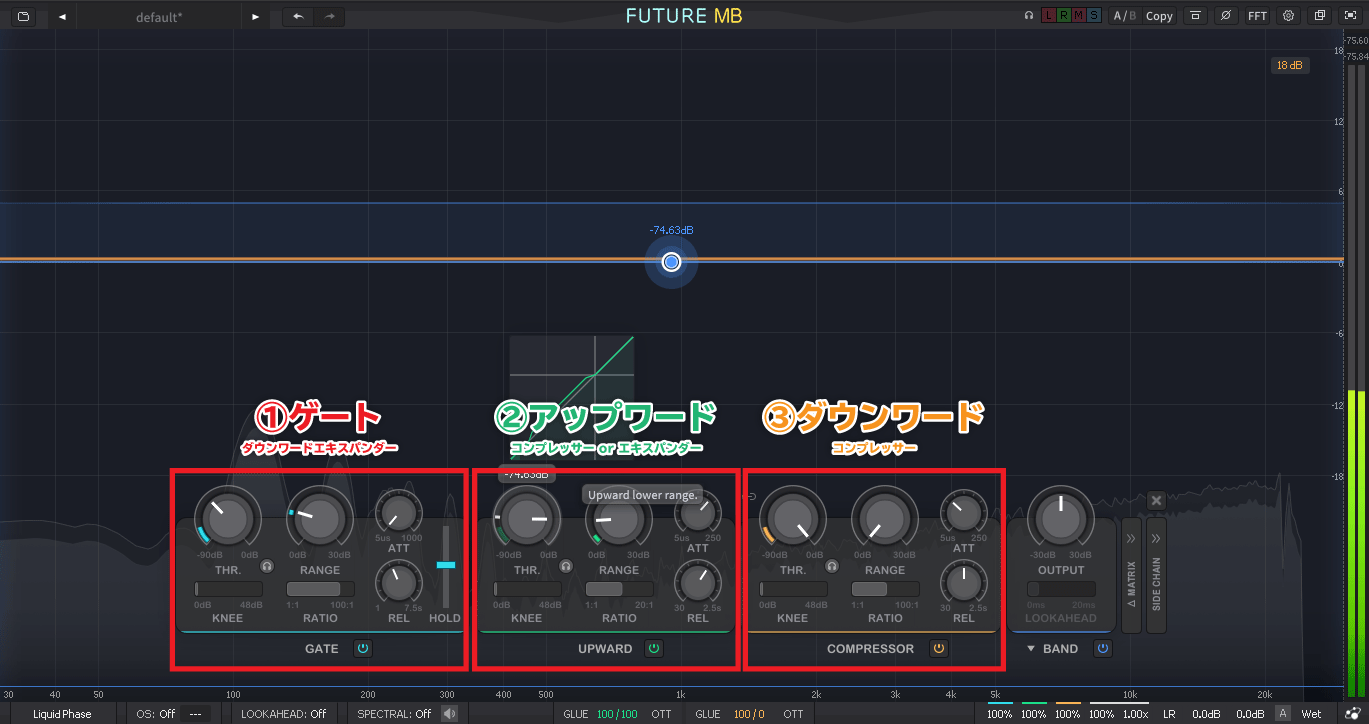Expand the Δ MATRIX side panel
The width and height of the screenshot is (1369, 724).
pyautogui.click(x=1131, y=575)
